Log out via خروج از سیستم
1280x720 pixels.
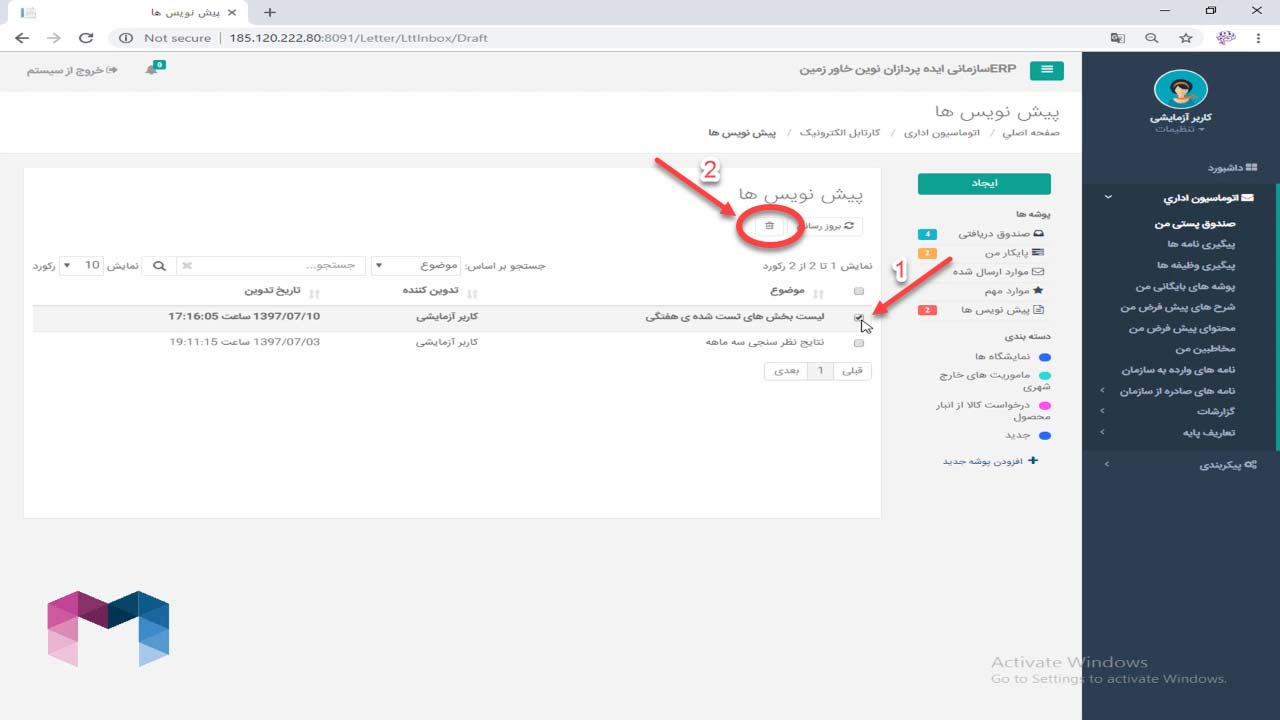pyautogui.click(x=72, y=70)
